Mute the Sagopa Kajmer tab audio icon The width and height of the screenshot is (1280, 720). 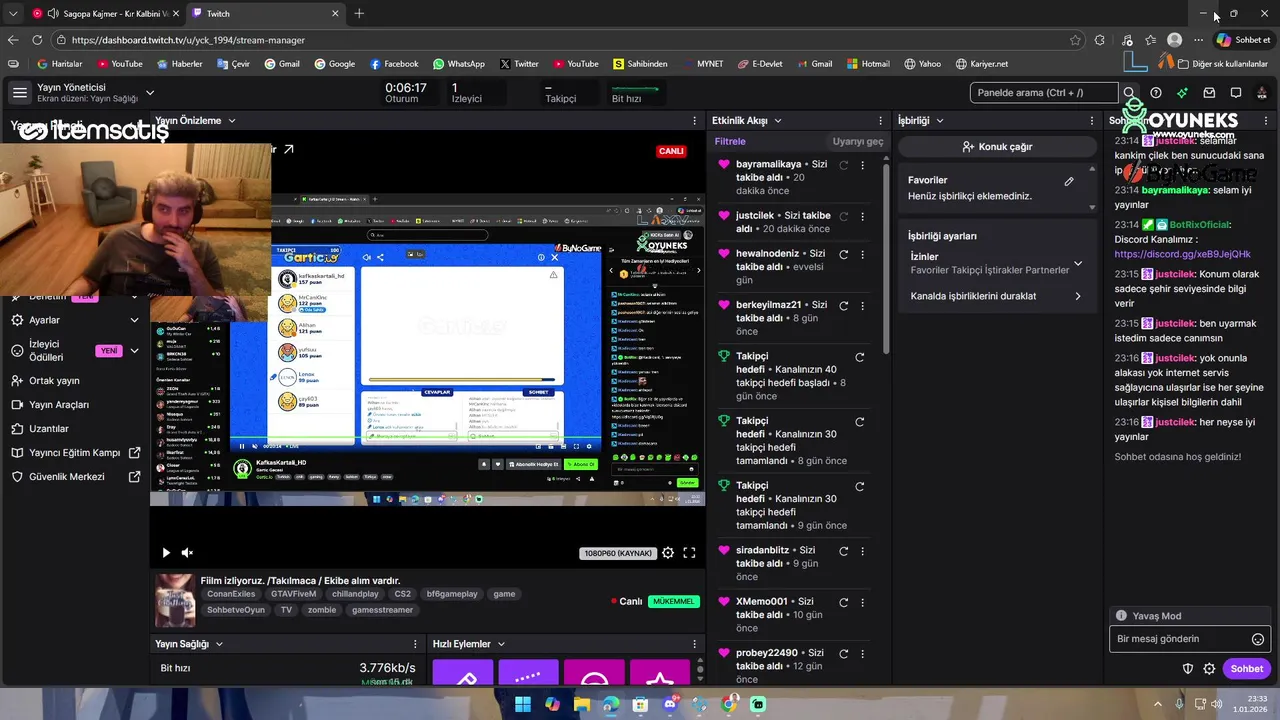(52, 13)
